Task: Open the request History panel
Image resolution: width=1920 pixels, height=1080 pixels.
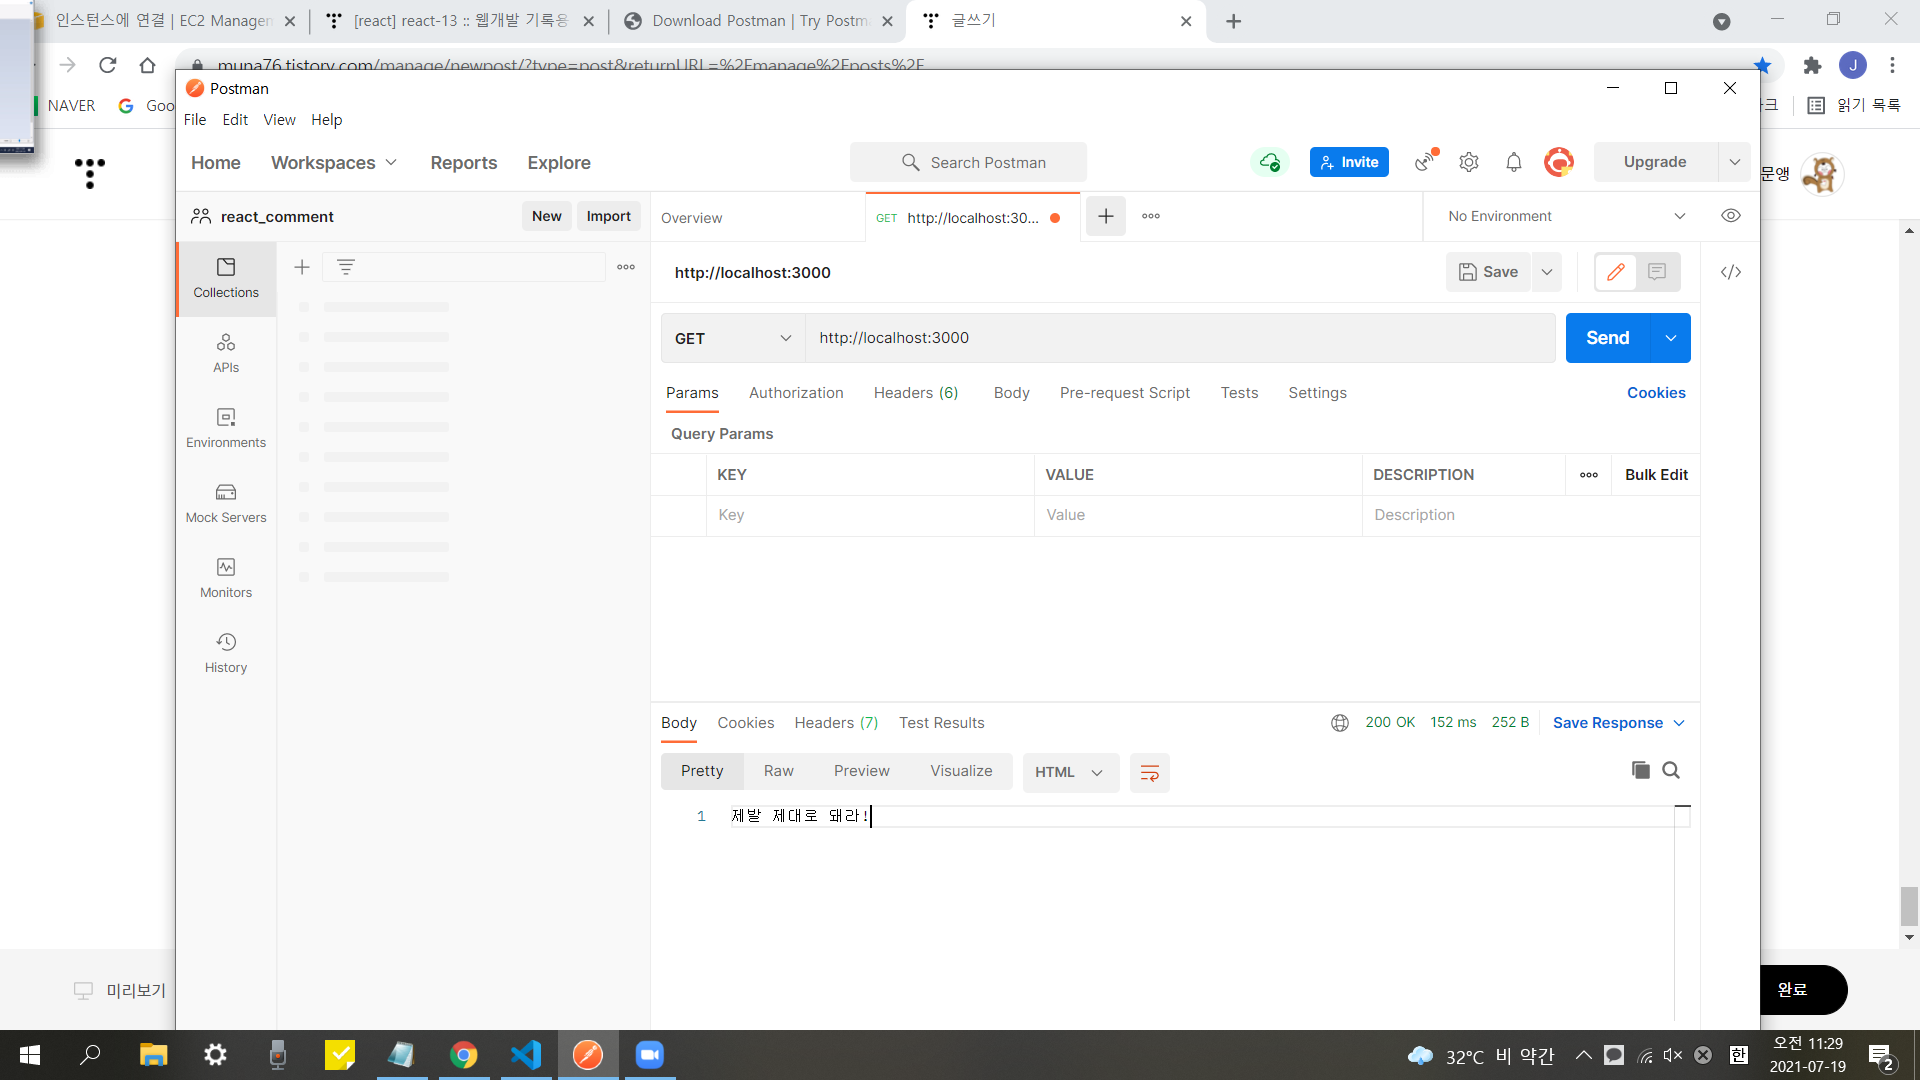Action: click(226, 653)
